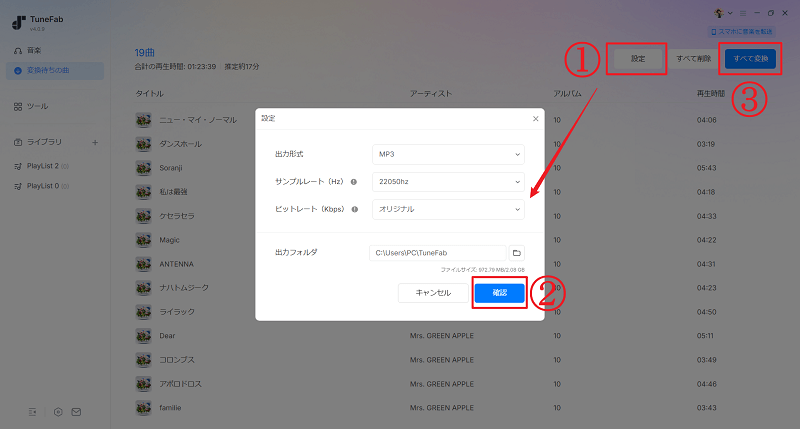The height and width of the screenshot is (429, 800).
Task: Open the mail feedback icon
Action: [x=76, y=412]
